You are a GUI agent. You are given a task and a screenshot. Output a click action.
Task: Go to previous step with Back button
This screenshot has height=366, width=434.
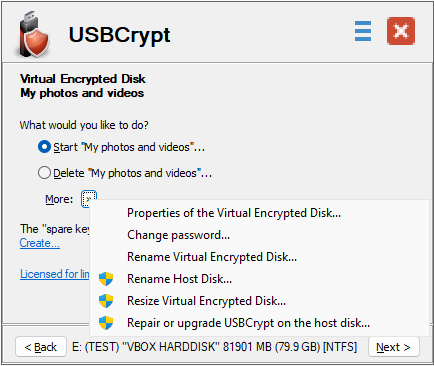[x=41, y=347]
